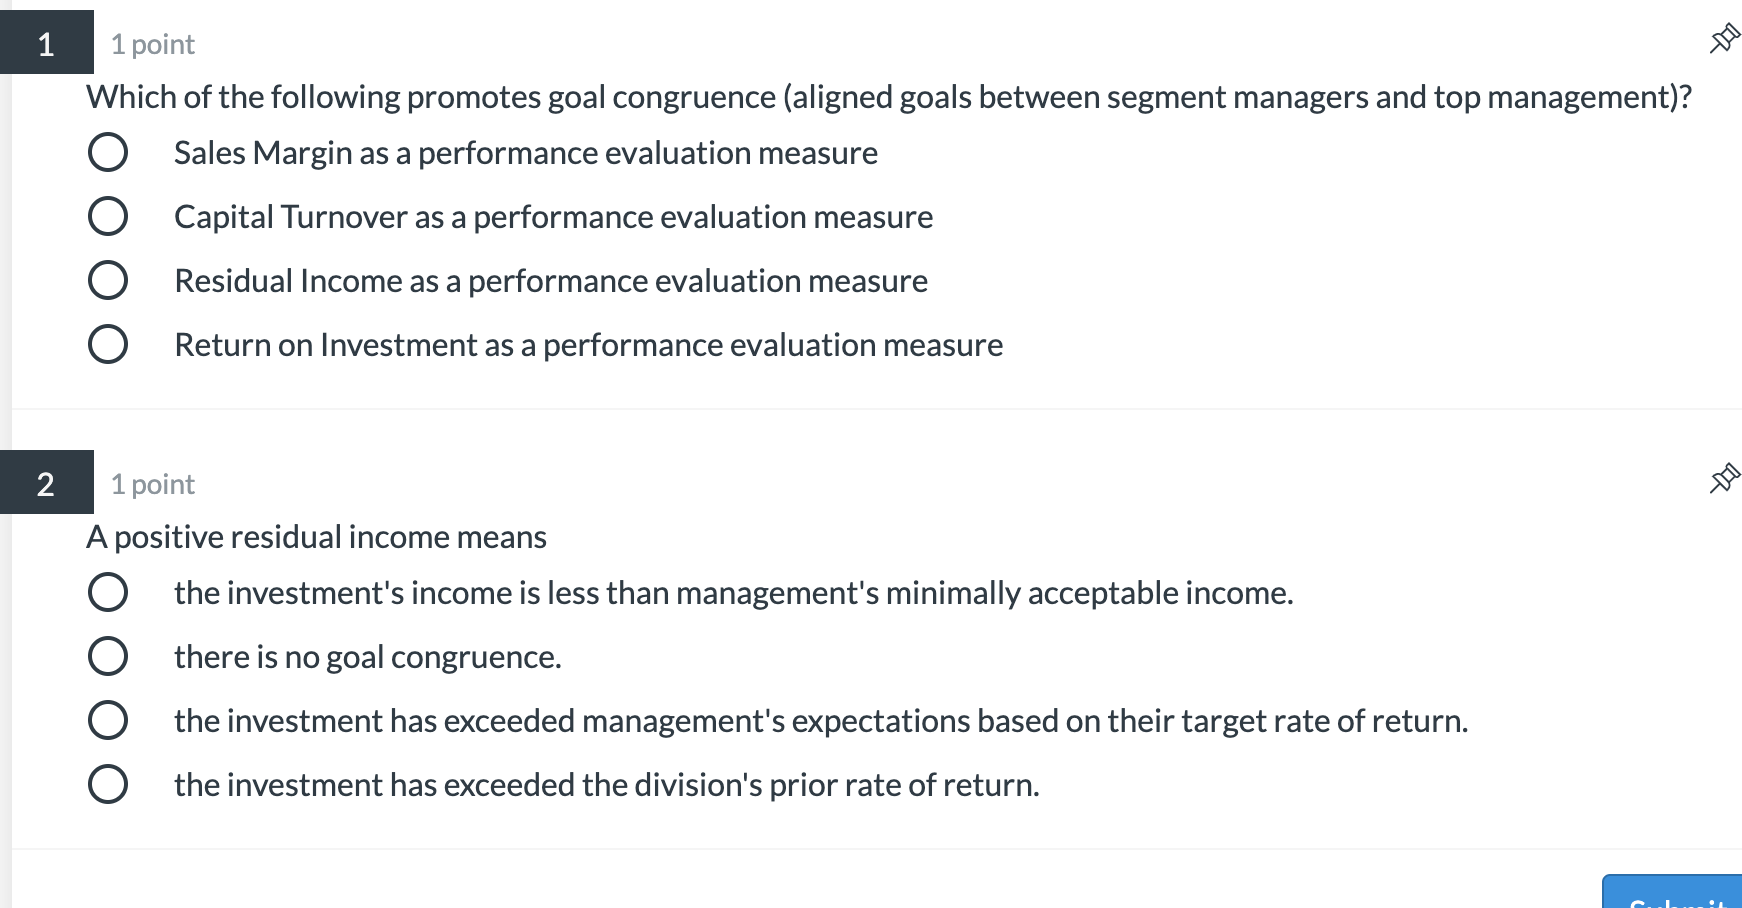Select Sales Margin radio option
The width and height of the screenshot is (1742, 908).
pyautogui.click(x=108, y=153)
